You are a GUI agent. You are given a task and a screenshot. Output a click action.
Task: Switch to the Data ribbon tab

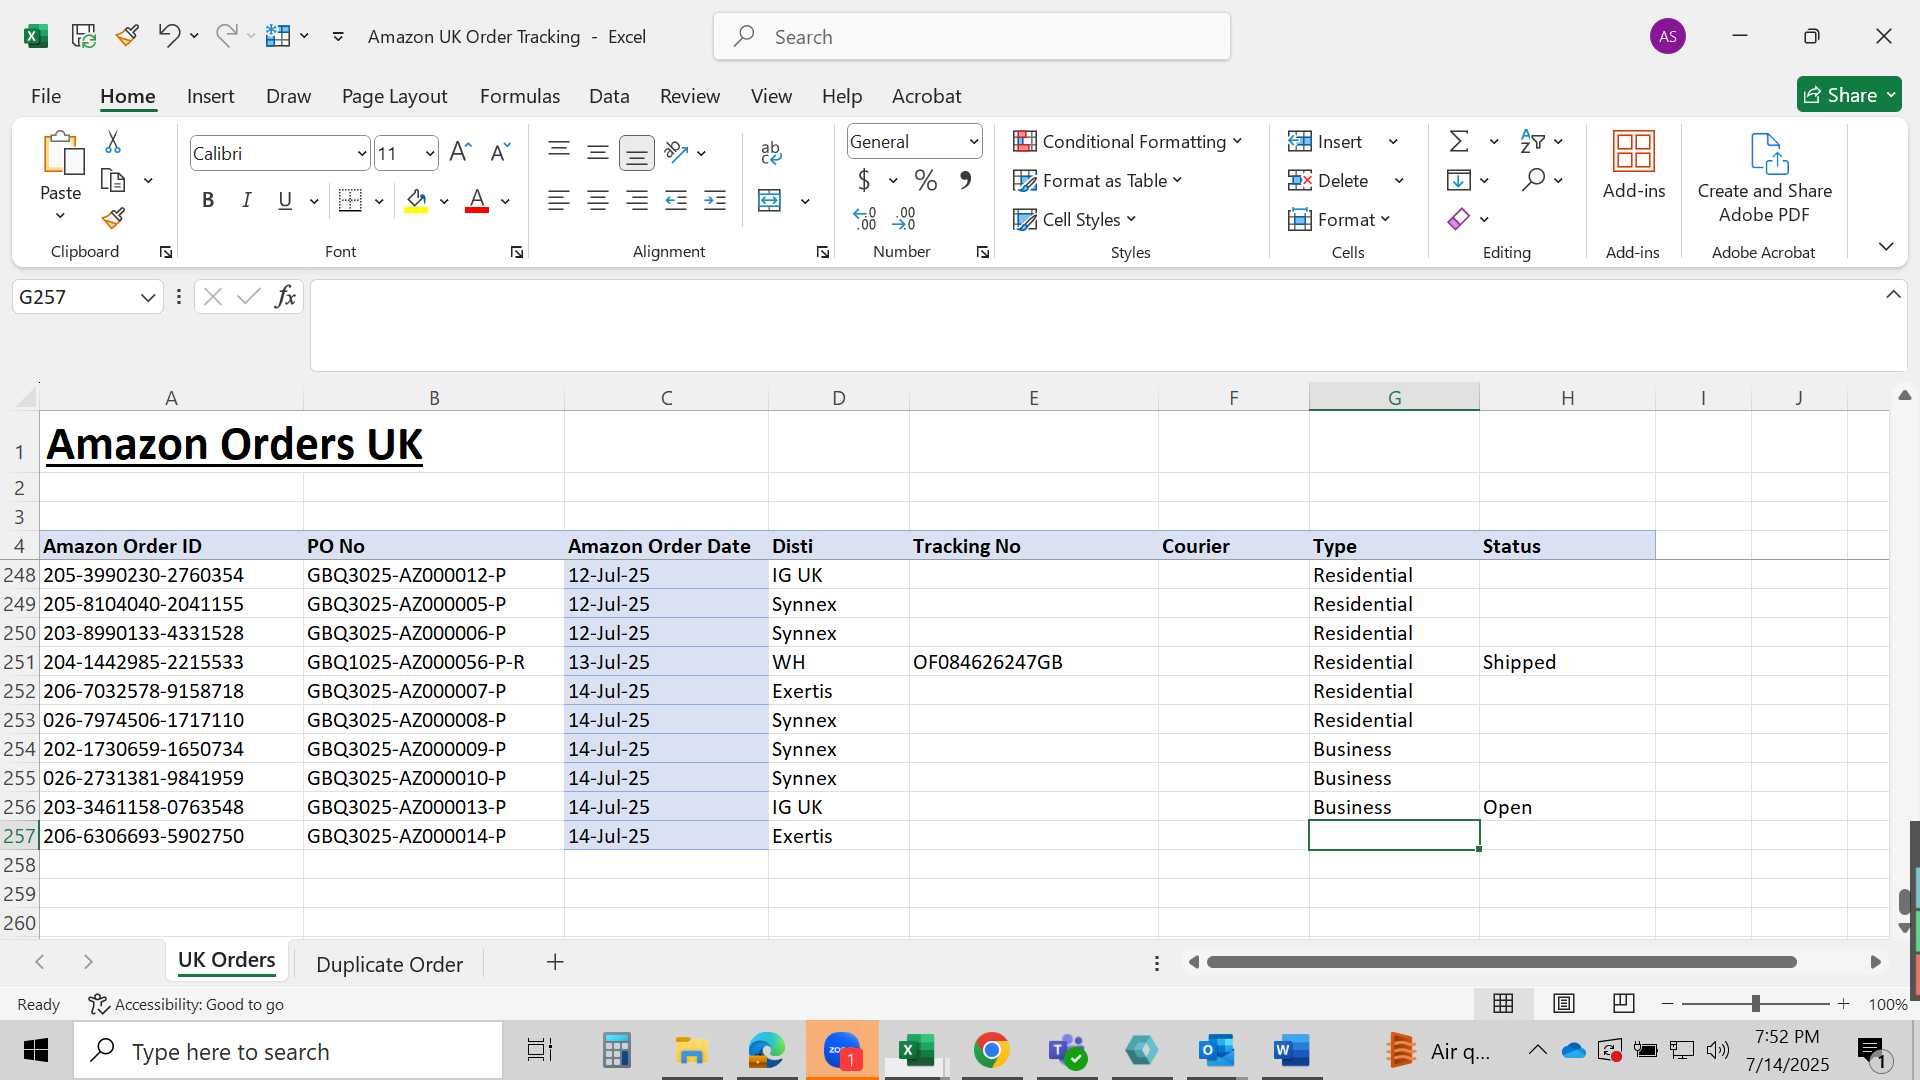[609, 96]
